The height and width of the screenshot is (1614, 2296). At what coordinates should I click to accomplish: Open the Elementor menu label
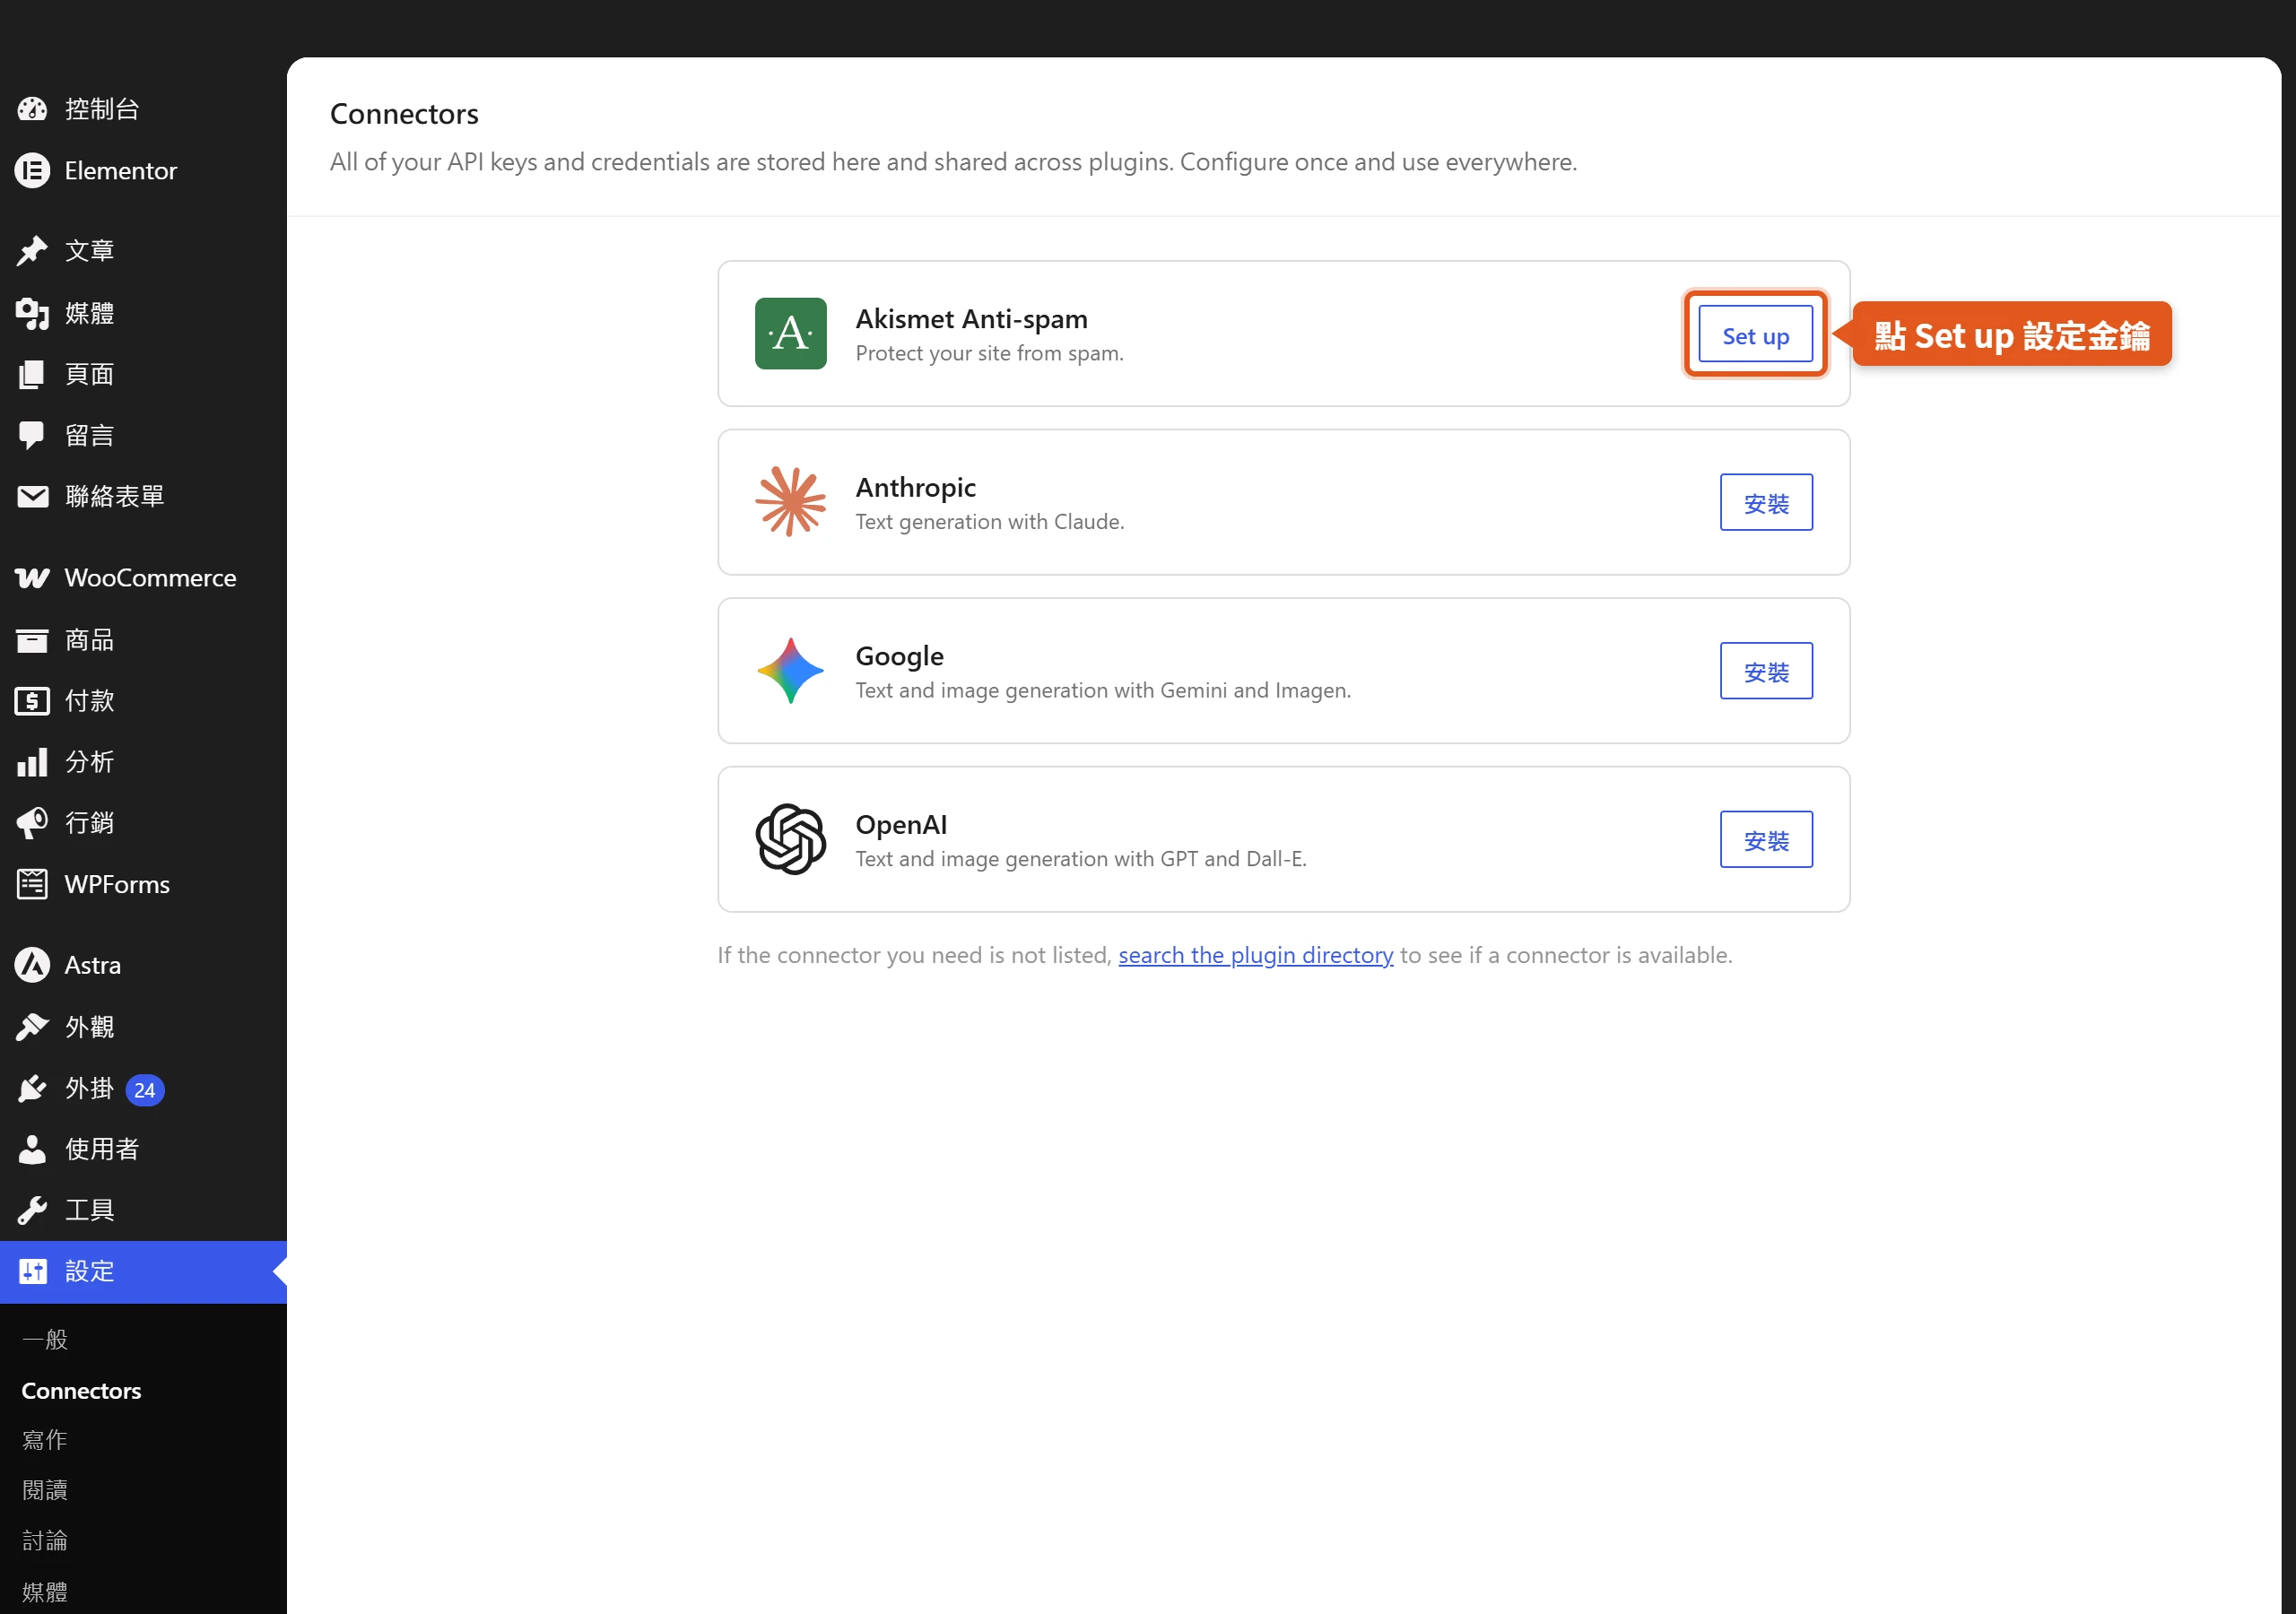click(x=120, y=171)
